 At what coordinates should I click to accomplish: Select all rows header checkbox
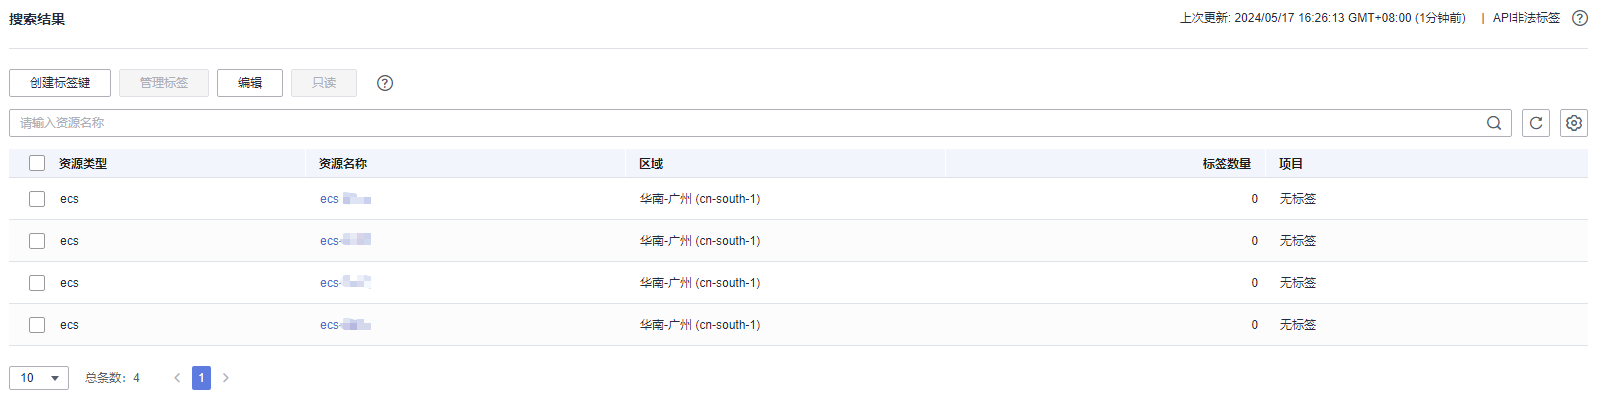(37, 163)
